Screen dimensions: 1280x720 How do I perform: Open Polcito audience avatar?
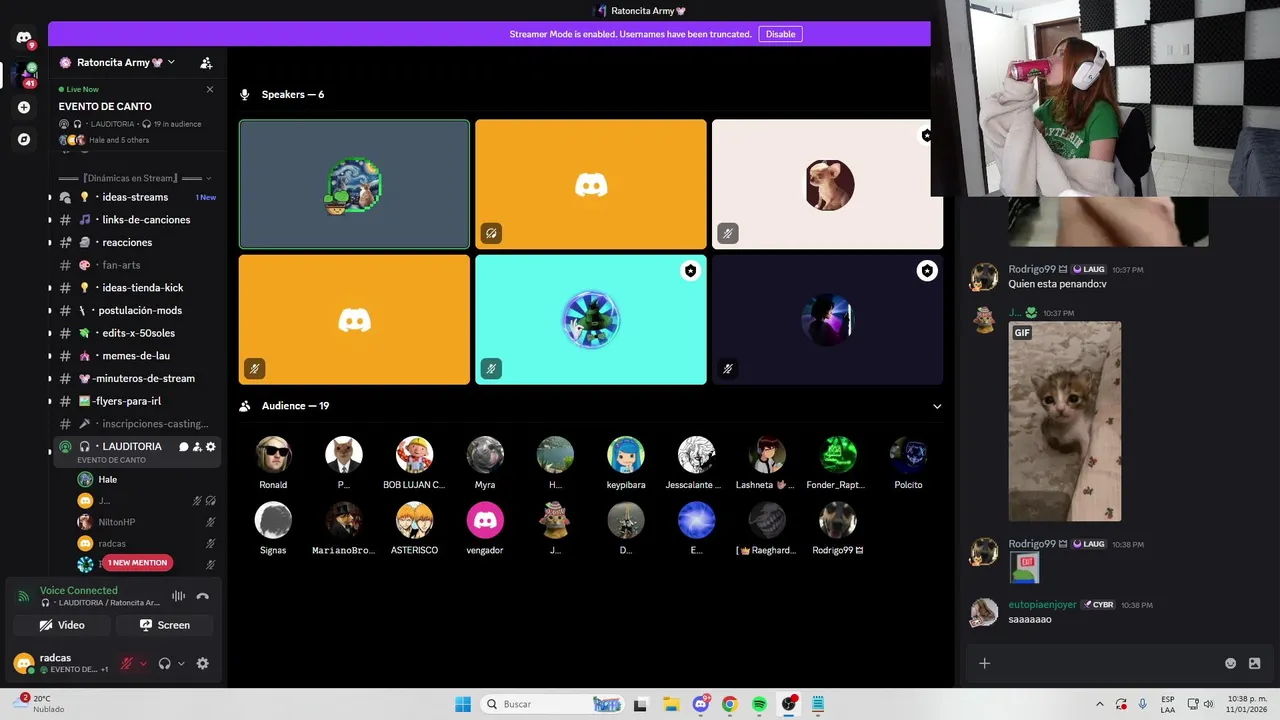pyautogui.click(x=908, y=455)
